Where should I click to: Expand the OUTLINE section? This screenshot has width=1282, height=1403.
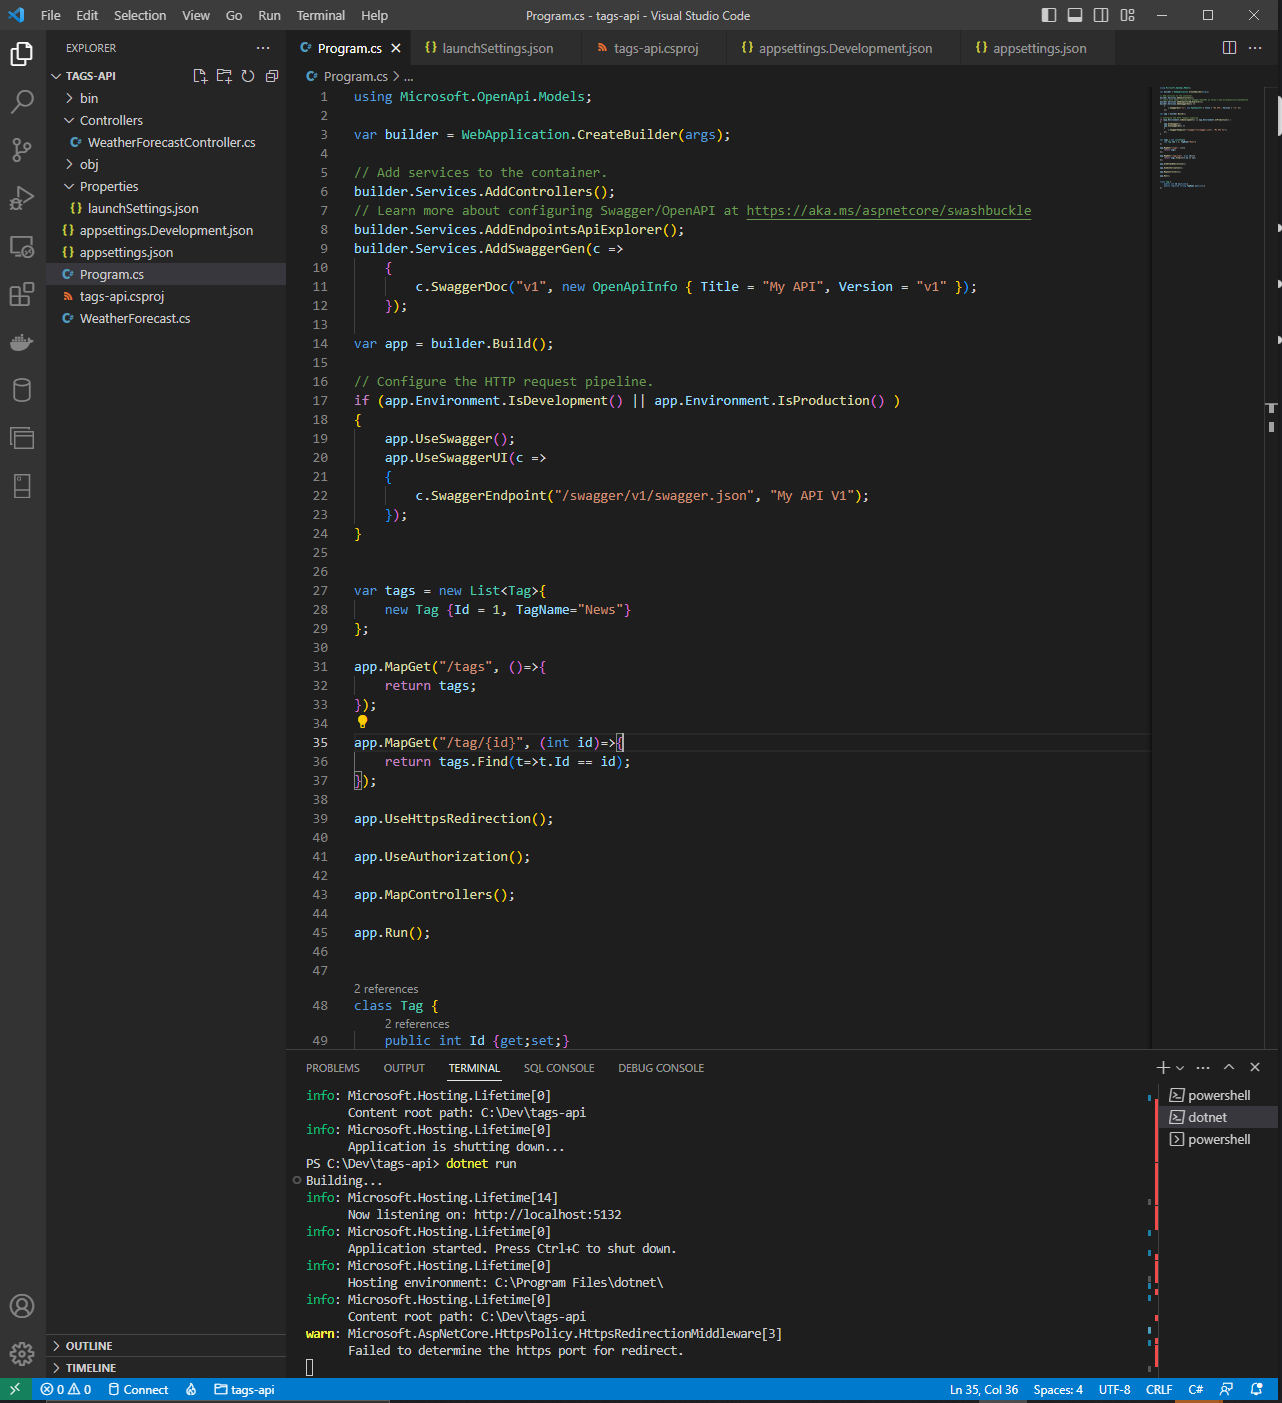tap(89, 1346)
